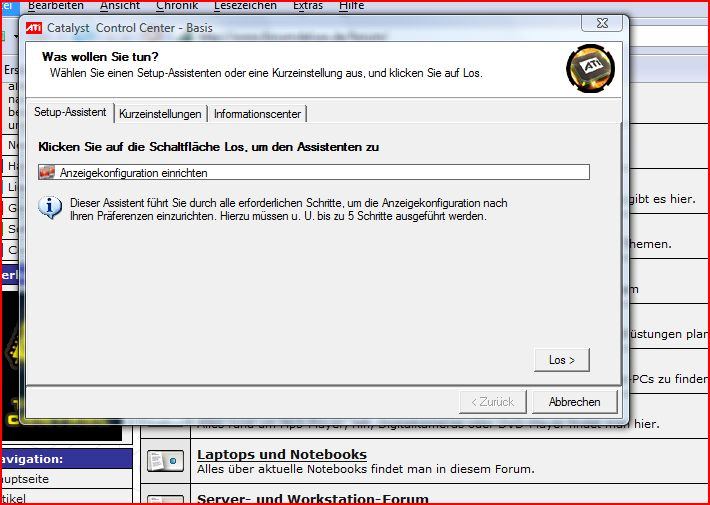This screenshot has width=710, height=505.
Task: Open the Kurzeinstellungen tab
Action: point(160,114)
